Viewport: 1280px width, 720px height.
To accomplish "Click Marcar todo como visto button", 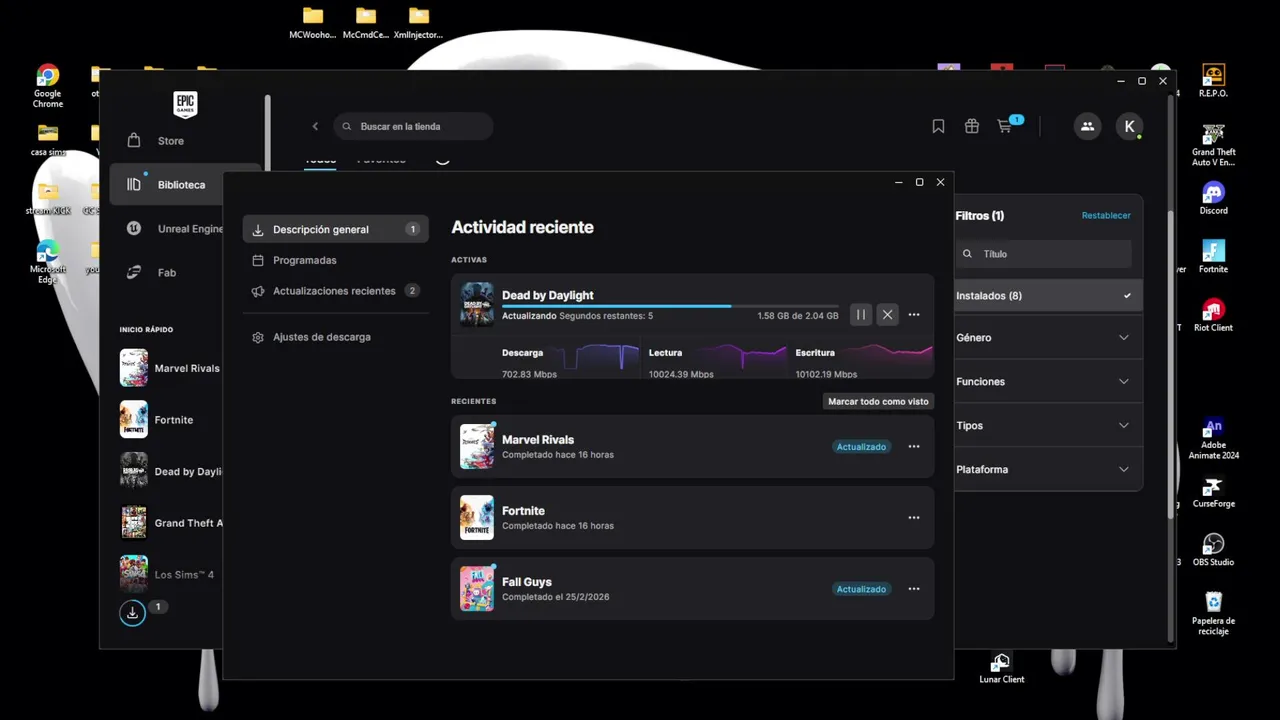I will point(878,401).
